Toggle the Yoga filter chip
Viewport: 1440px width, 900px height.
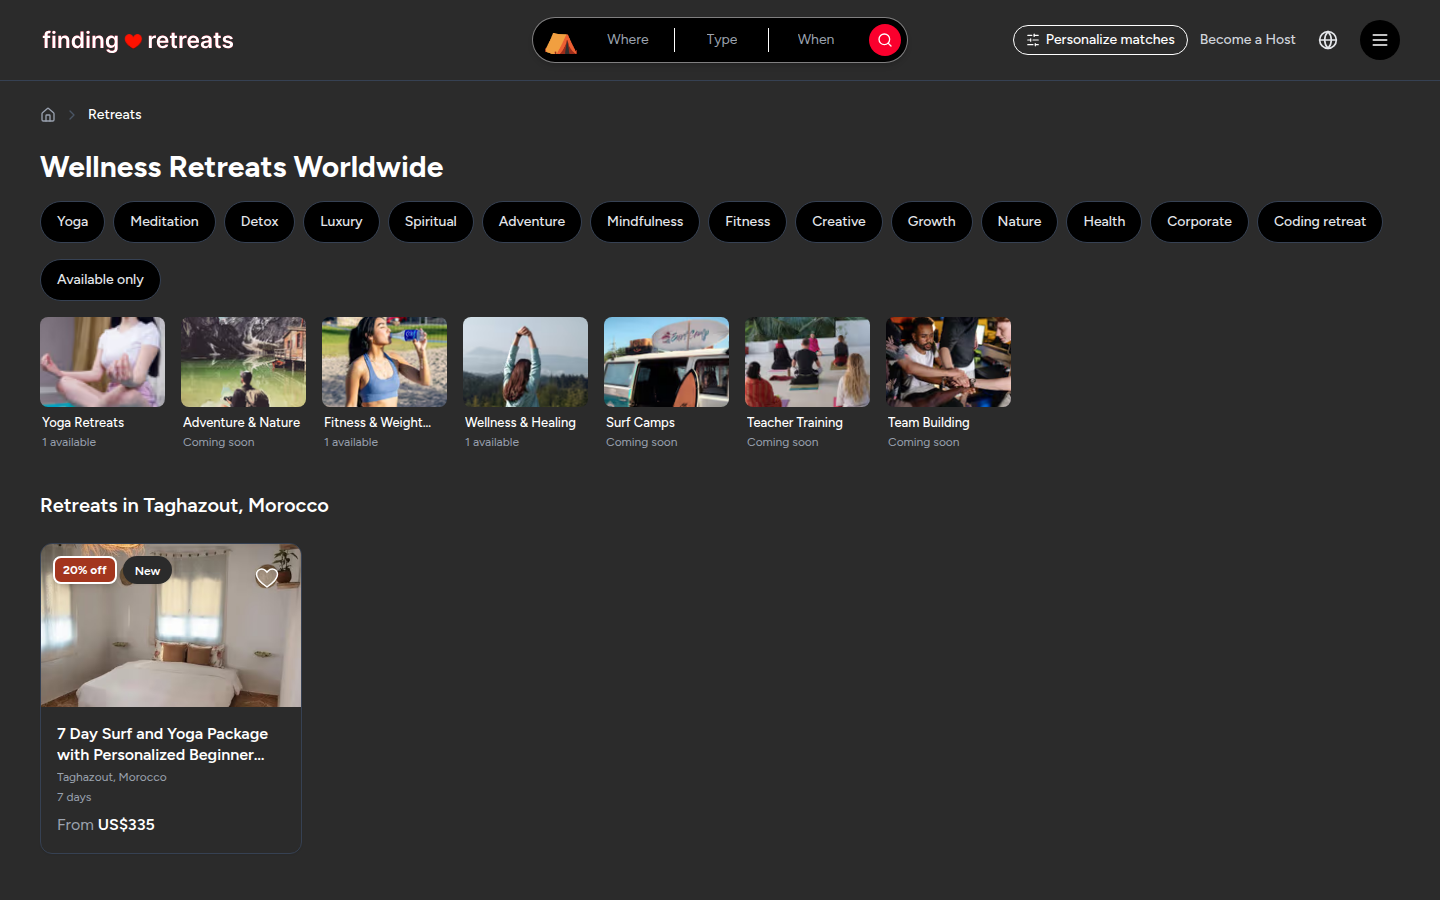click(72, 222)
